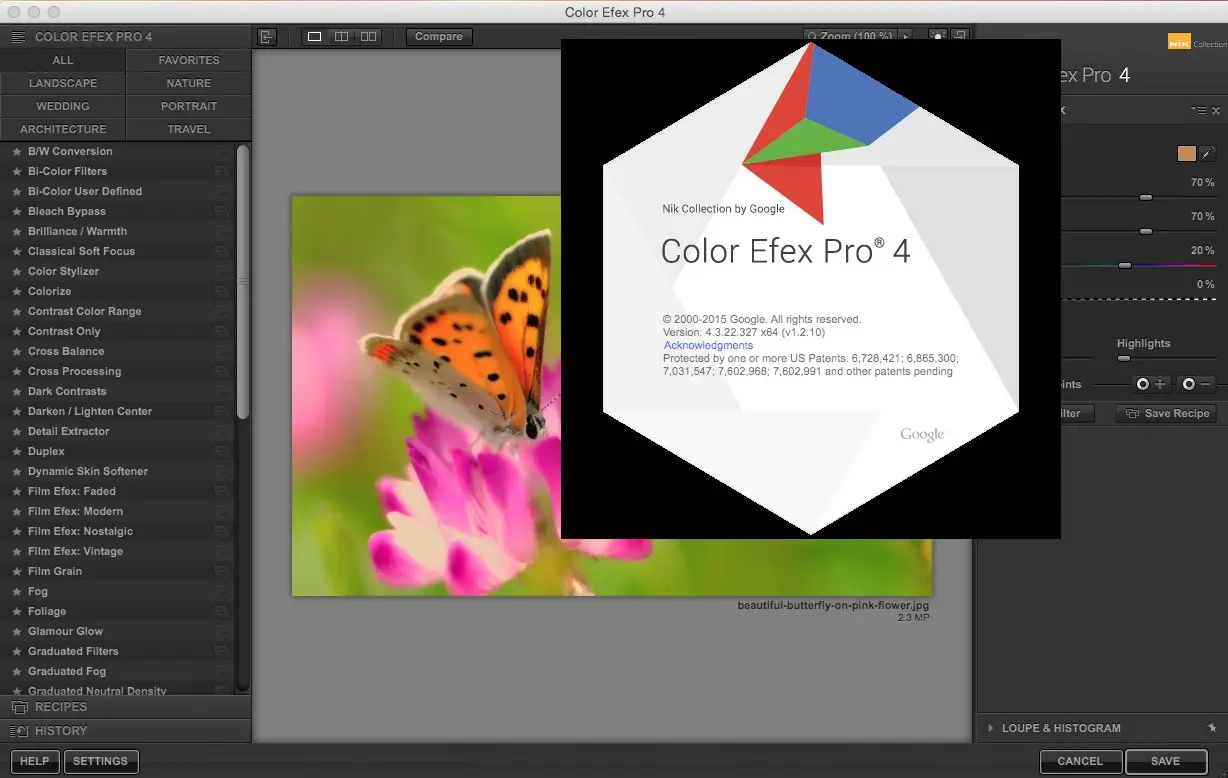Star the Detail Extractor filter
Screen dimensions: 1228x778
click(16, 432)
